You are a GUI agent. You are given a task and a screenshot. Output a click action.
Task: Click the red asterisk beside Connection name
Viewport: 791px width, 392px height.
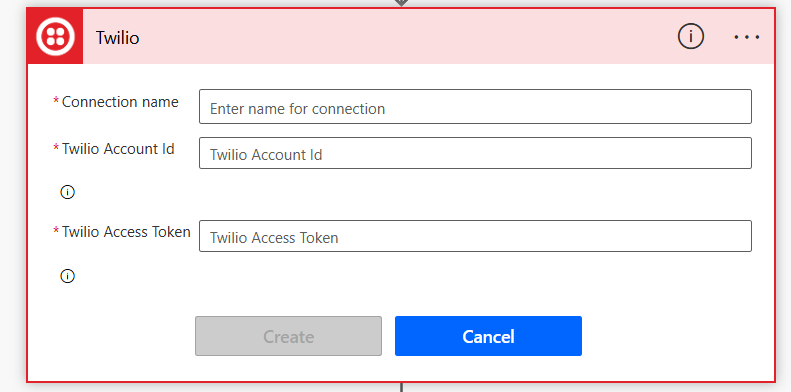tap(56, 101)
